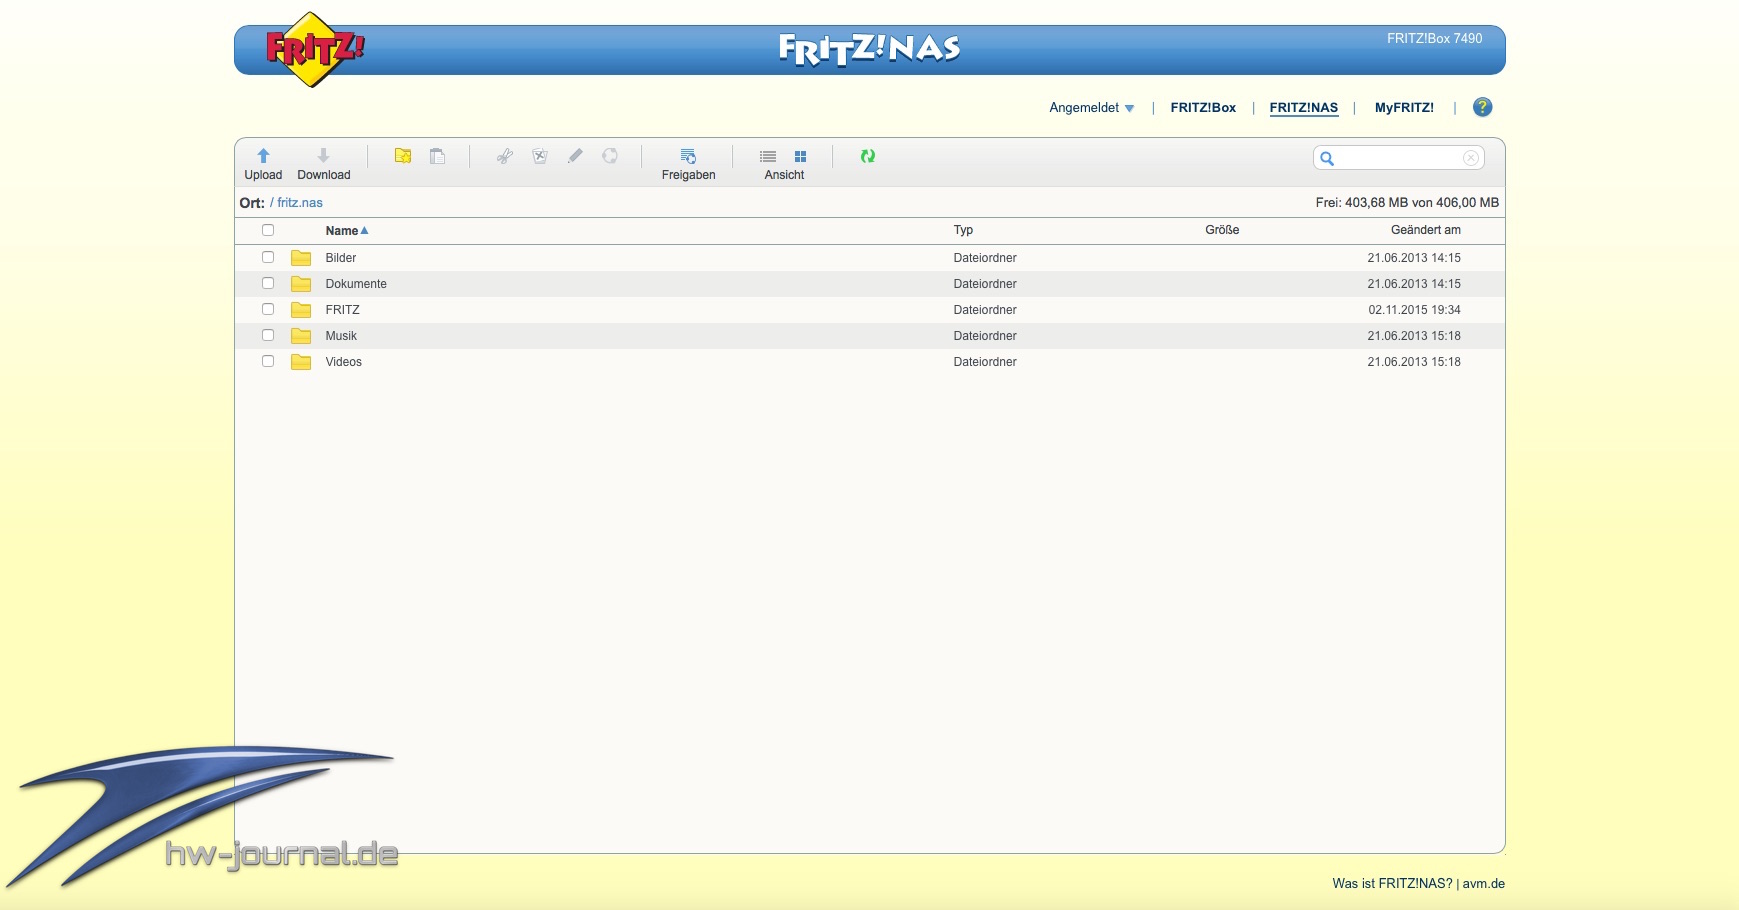Click the Videos folder icon

[x=301, y=362]
